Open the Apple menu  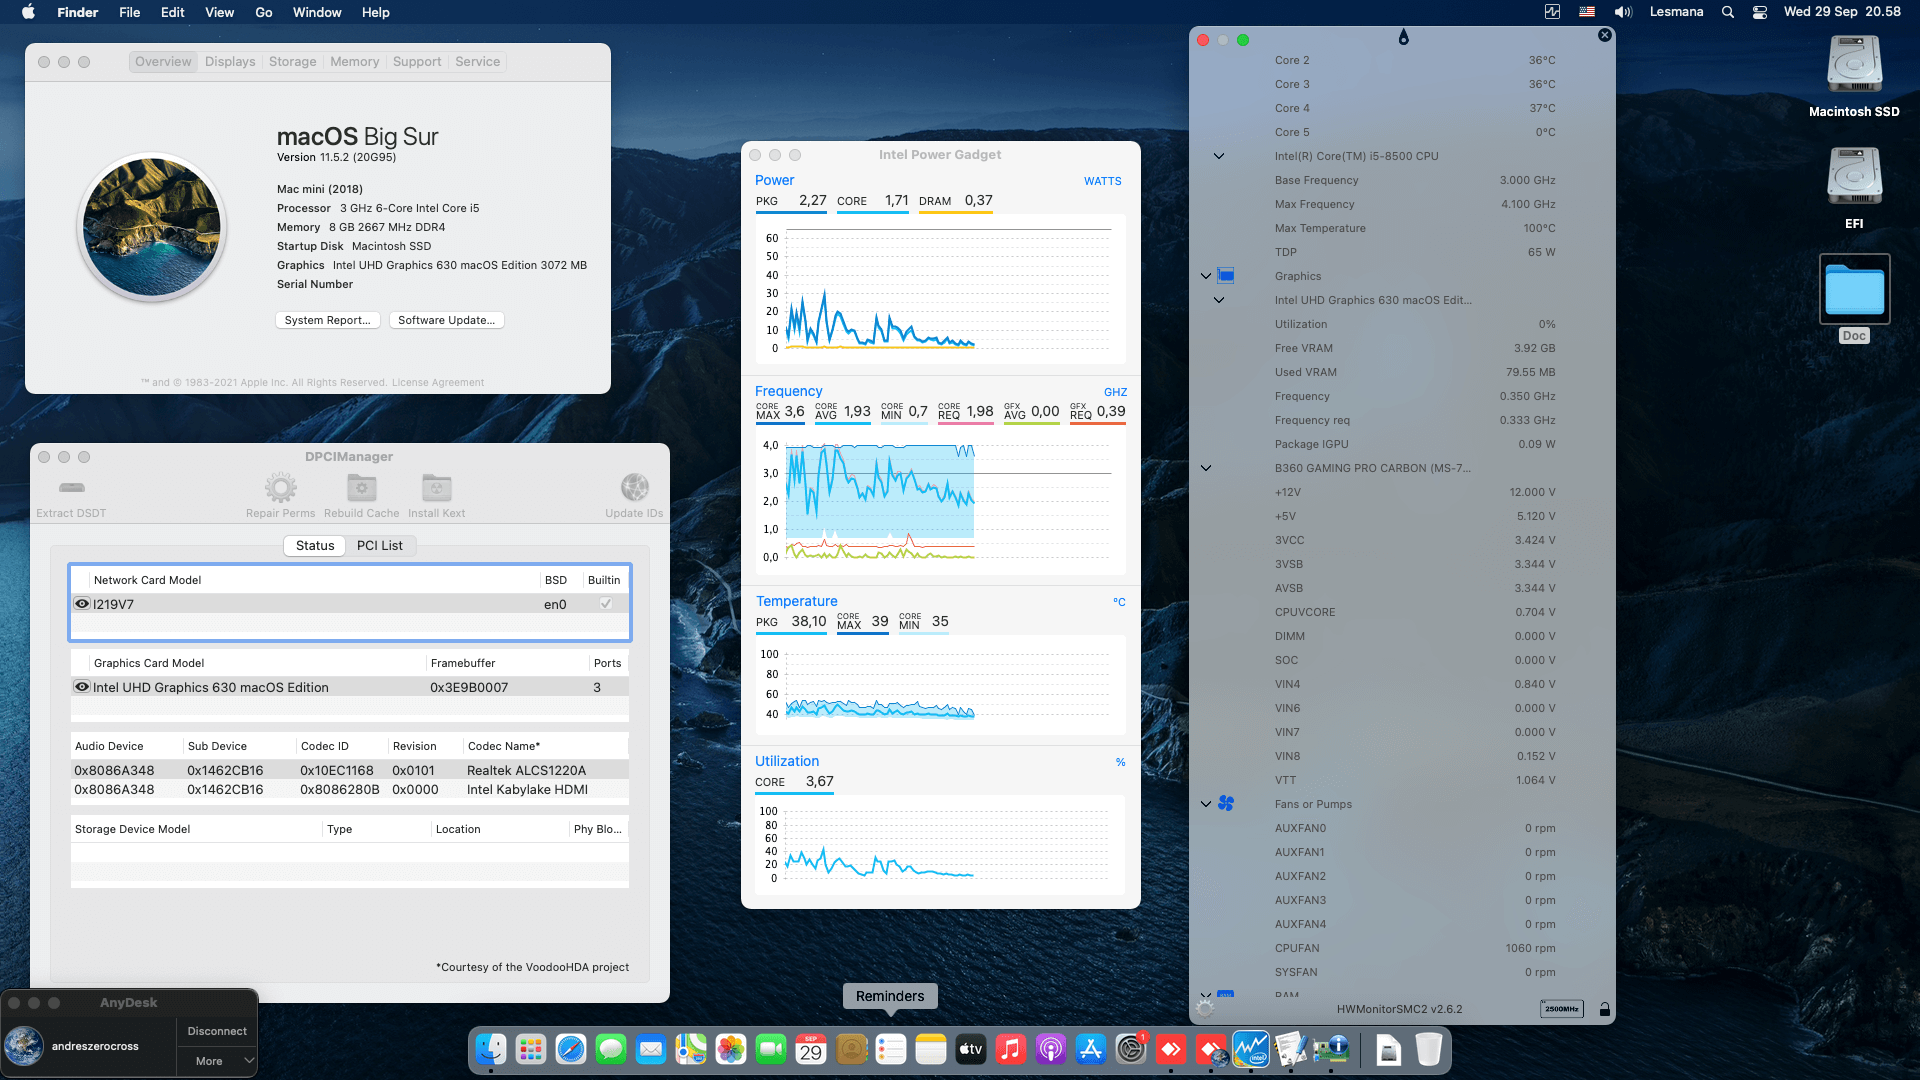coord(28,12)
